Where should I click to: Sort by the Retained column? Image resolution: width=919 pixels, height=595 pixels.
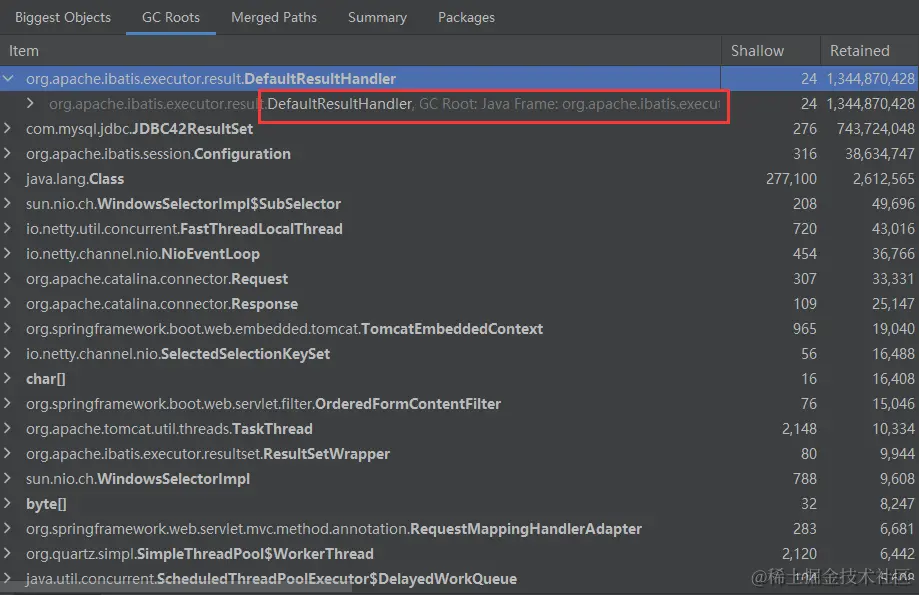click(862, 50)
